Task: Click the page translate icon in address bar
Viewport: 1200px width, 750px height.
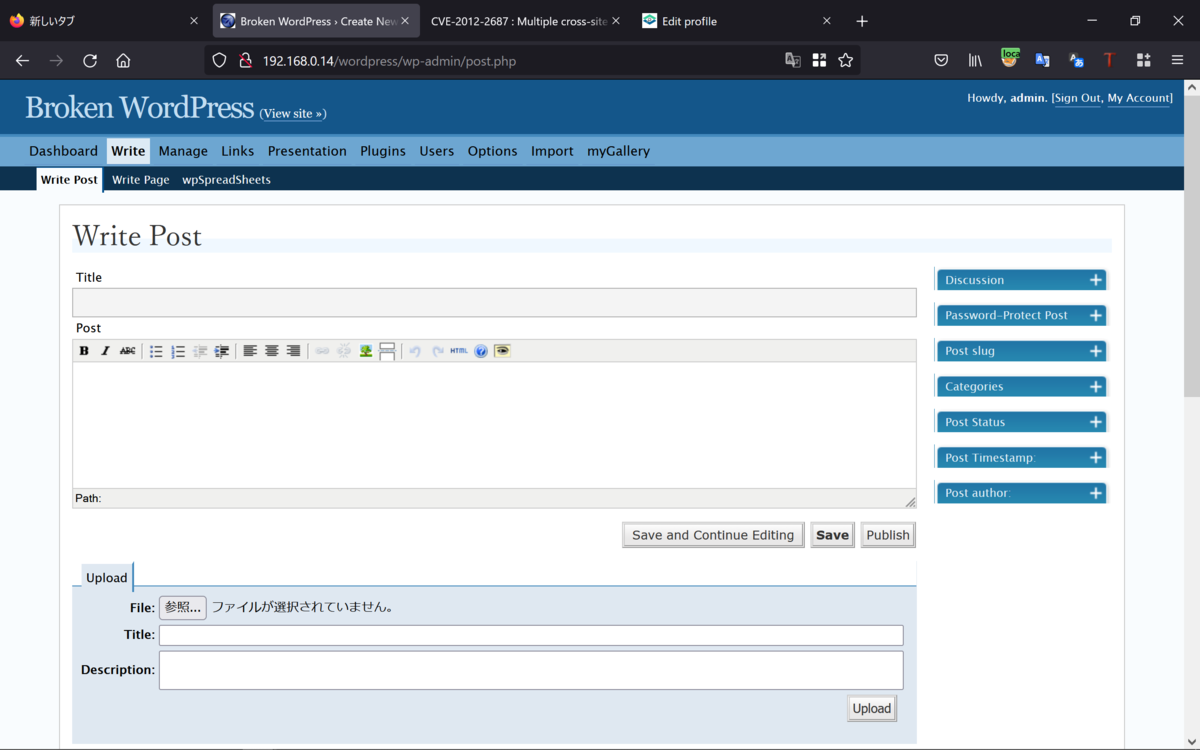Action: (x=793, y=61)
